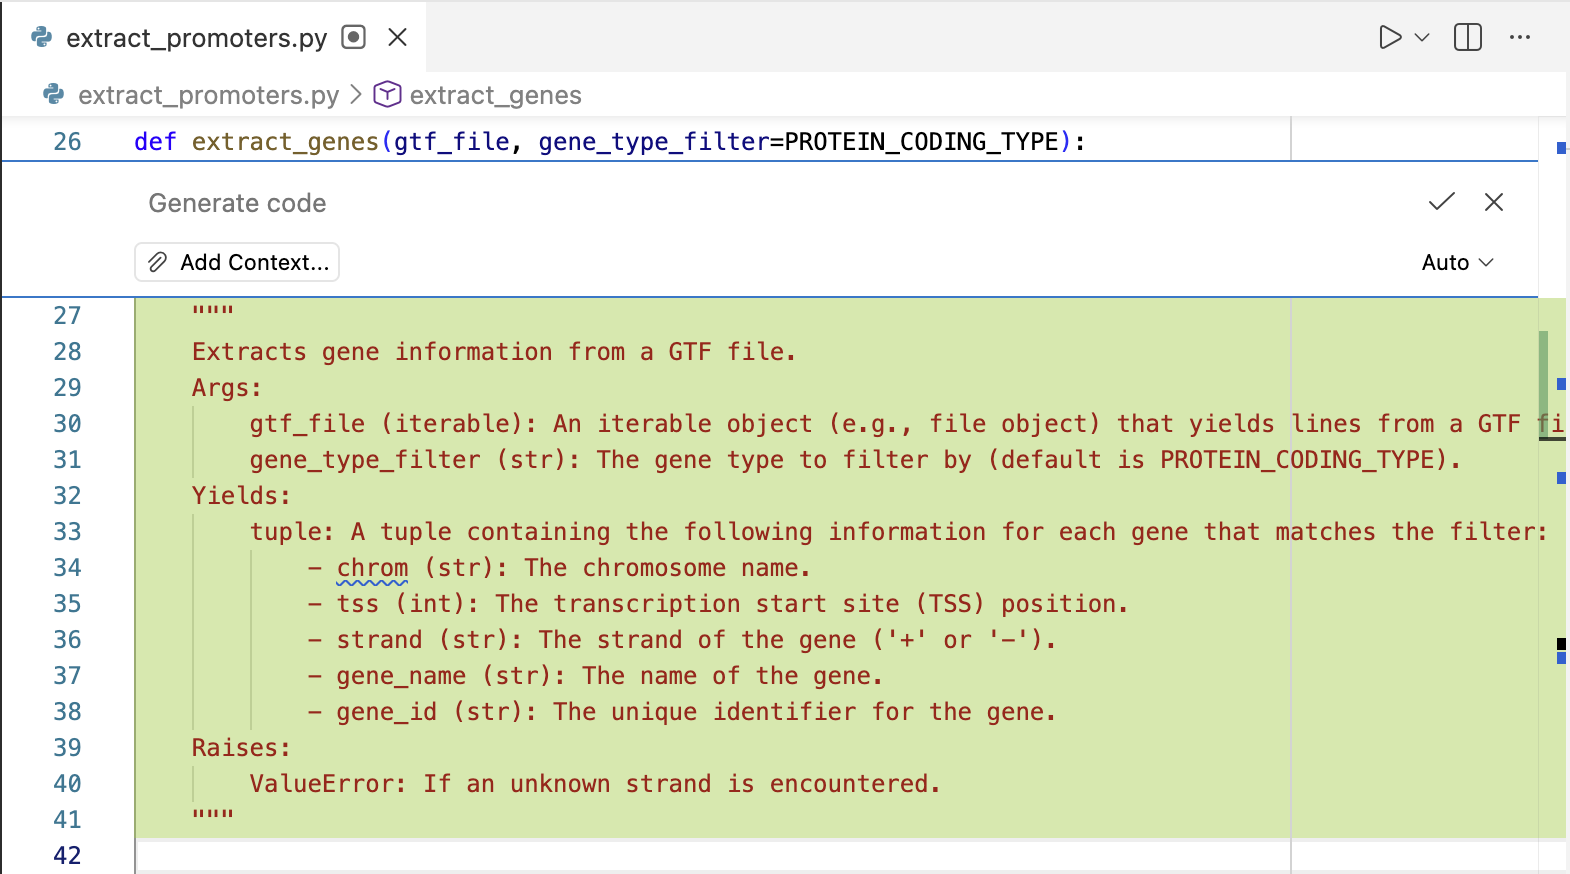
Task: Open the More Actions ellipsis menu
Action: click(1520, 38)
